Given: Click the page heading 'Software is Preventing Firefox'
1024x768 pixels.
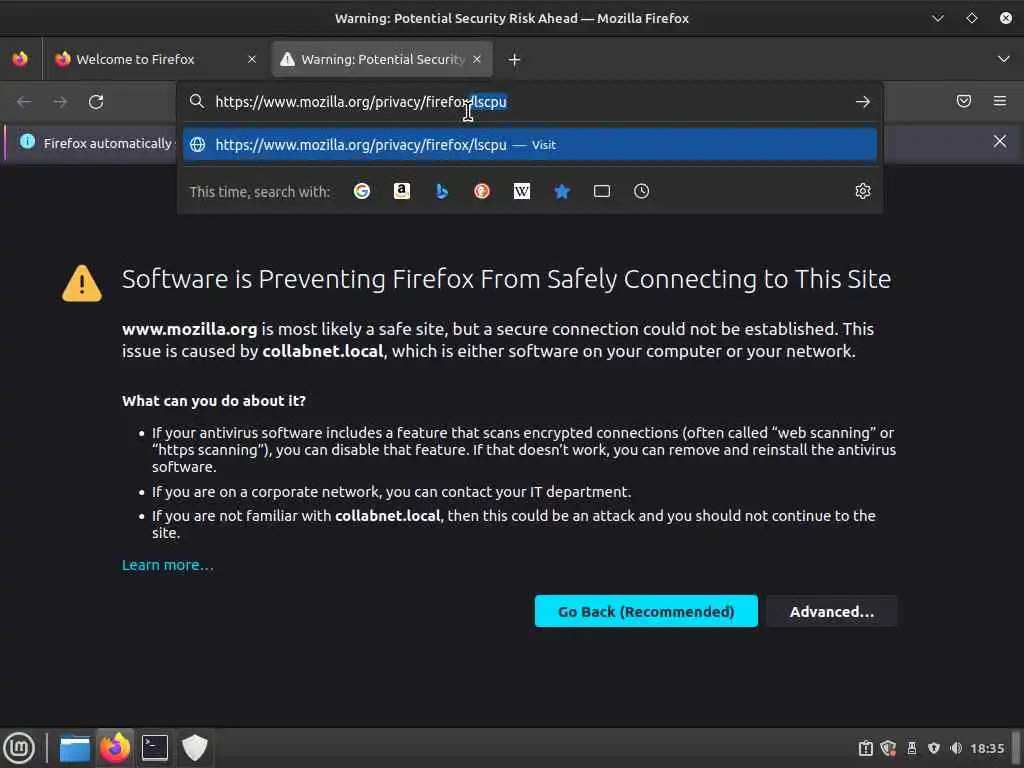Looking at the screenshot, I should 507,280.
